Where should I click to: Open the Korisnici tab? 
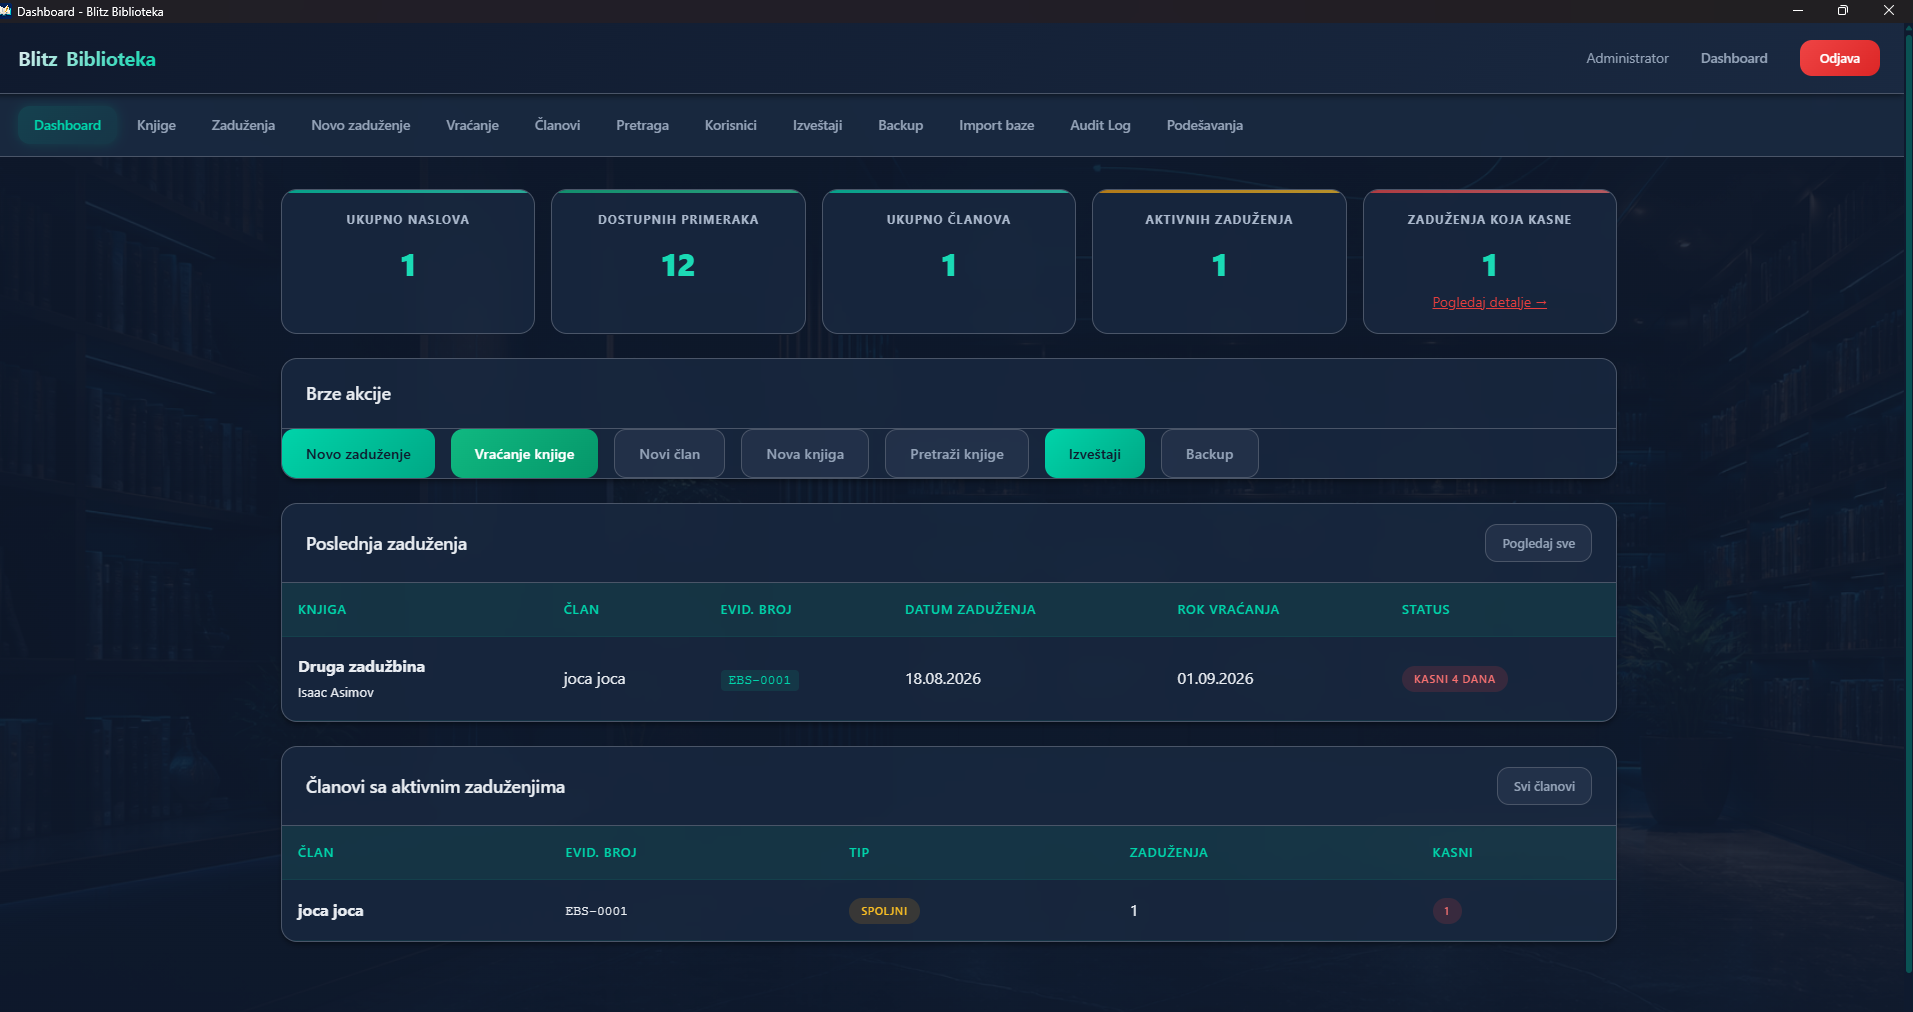pyautogui.click(x=730, y=125)
